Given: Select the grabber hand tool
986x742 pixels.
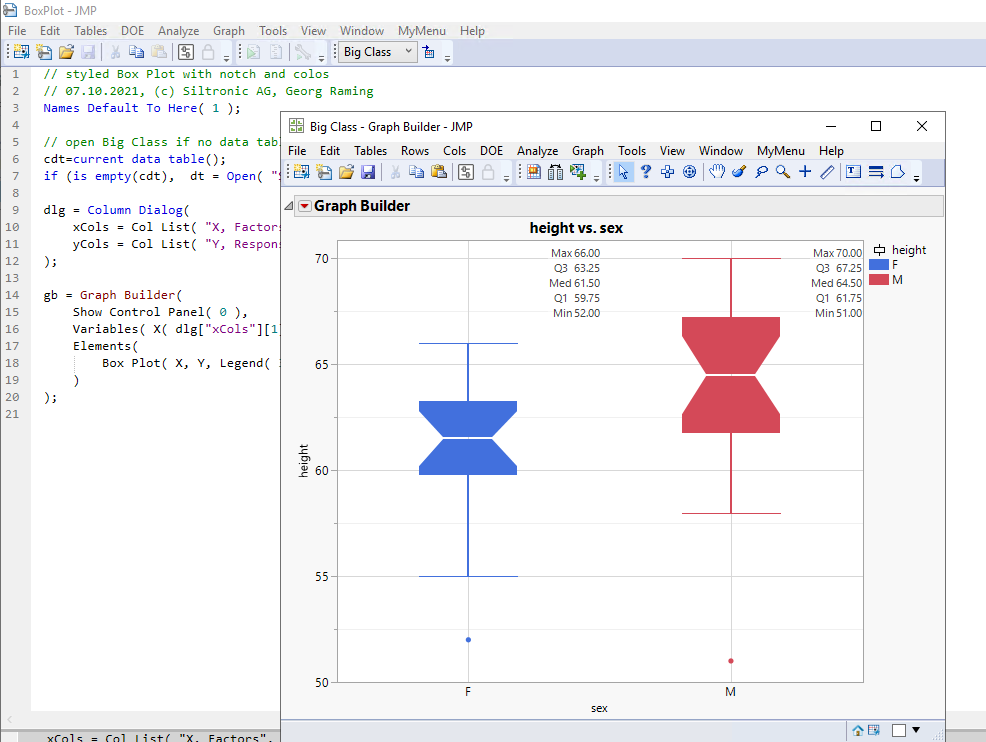Looking at the screenshot, I should coord(716,171).
